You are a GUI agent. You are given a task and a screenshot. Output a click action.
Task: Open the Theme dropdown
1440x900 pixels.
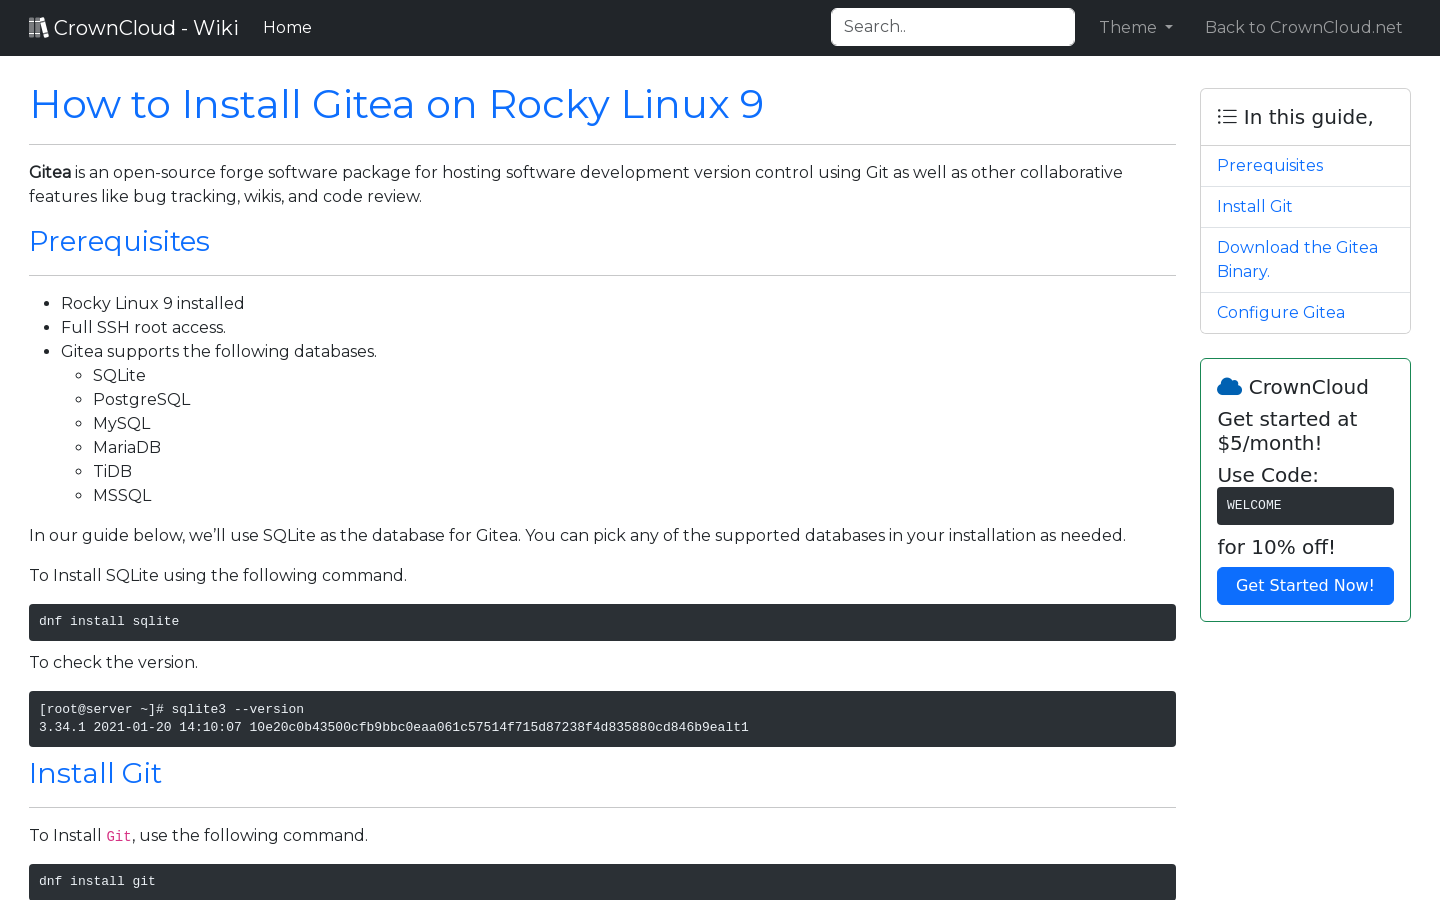tap(1135, 27)
